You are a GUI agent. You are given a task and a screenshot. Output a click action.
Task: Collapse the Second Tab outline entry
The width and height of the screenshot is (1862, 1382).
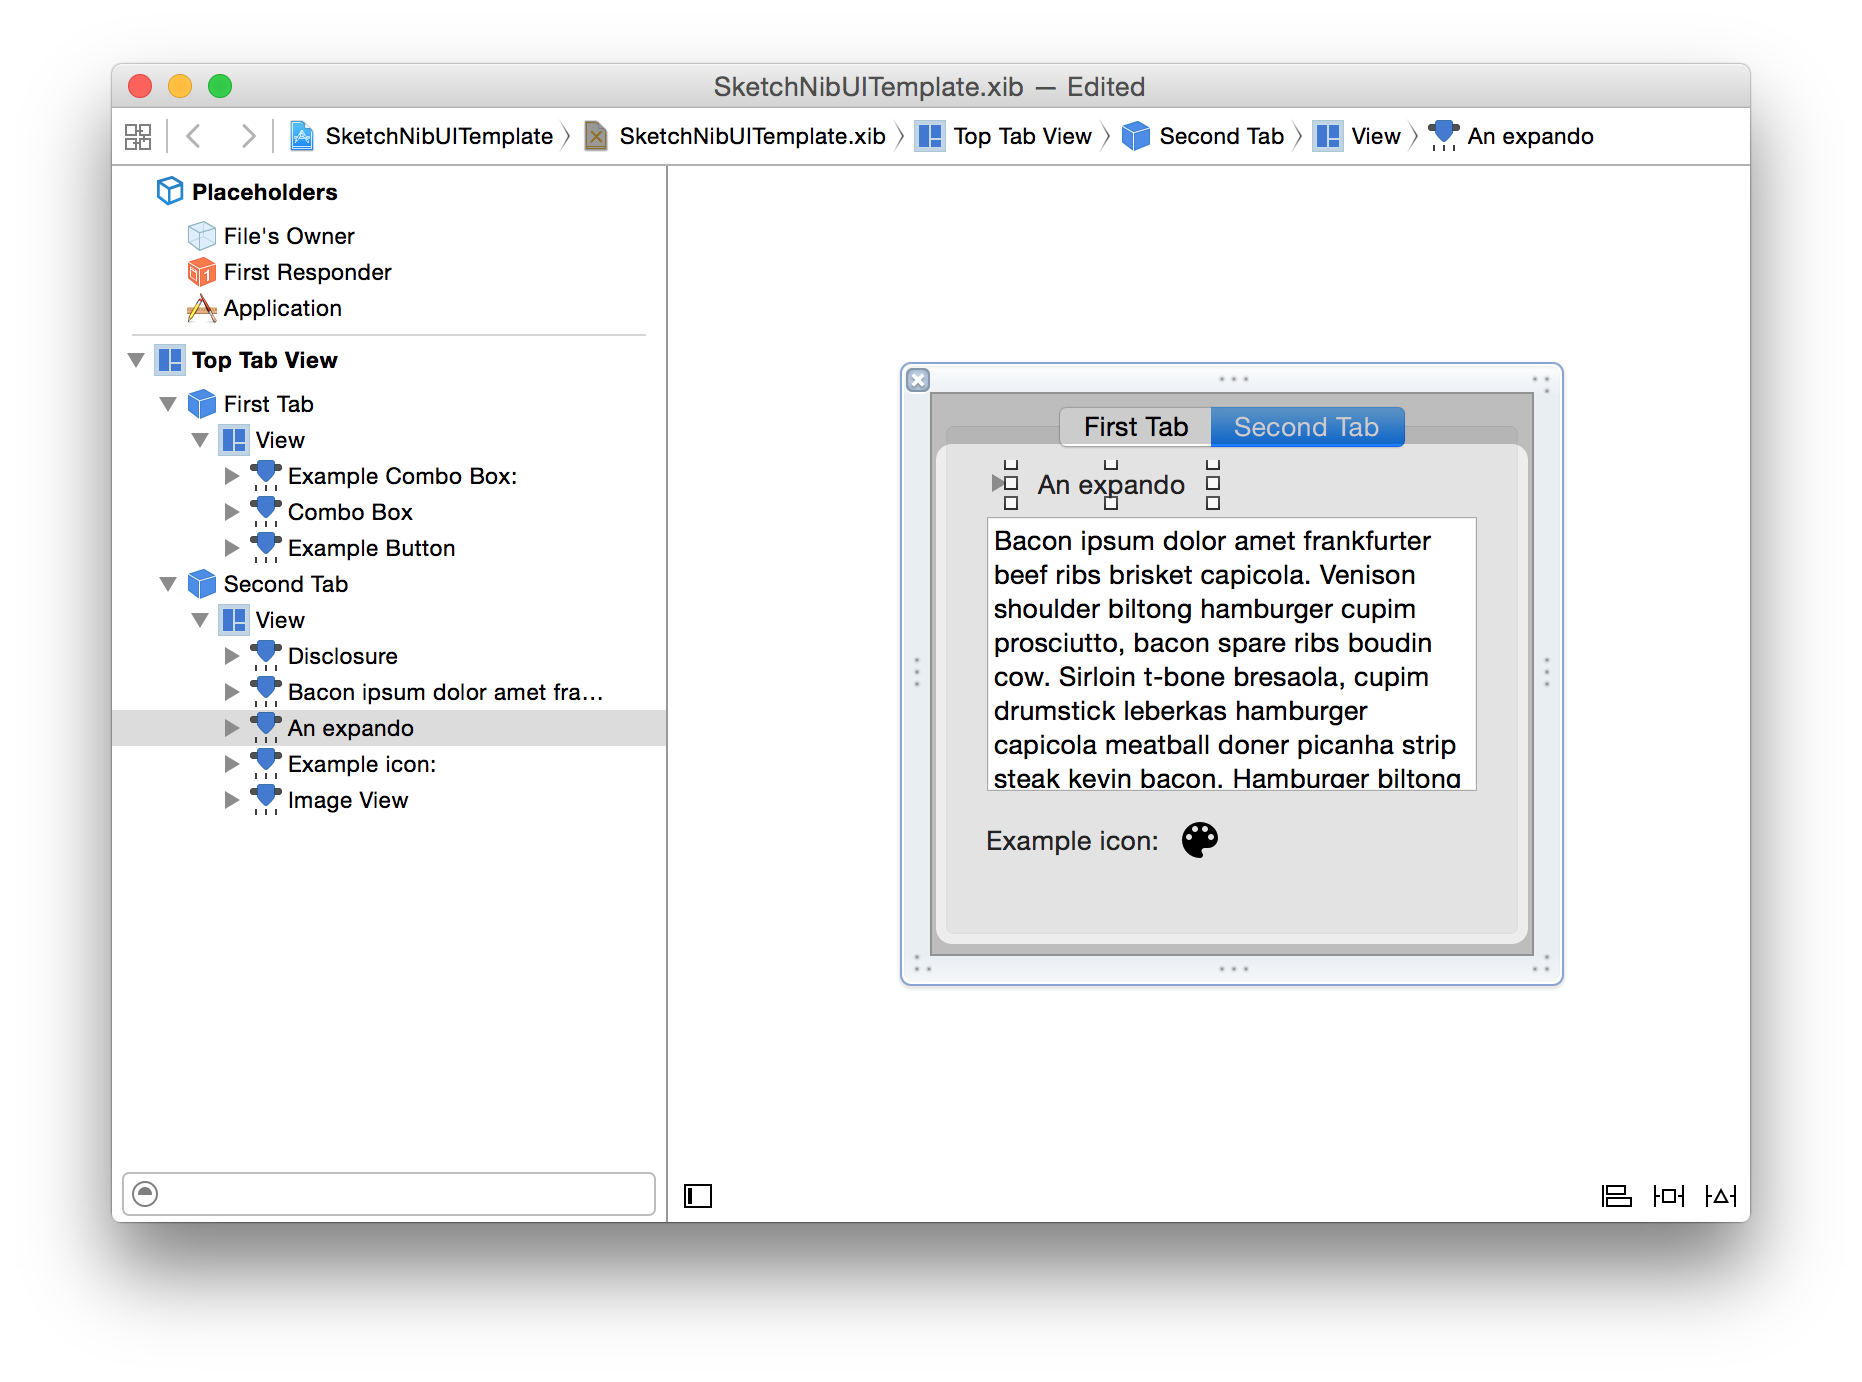coord(168,584)
